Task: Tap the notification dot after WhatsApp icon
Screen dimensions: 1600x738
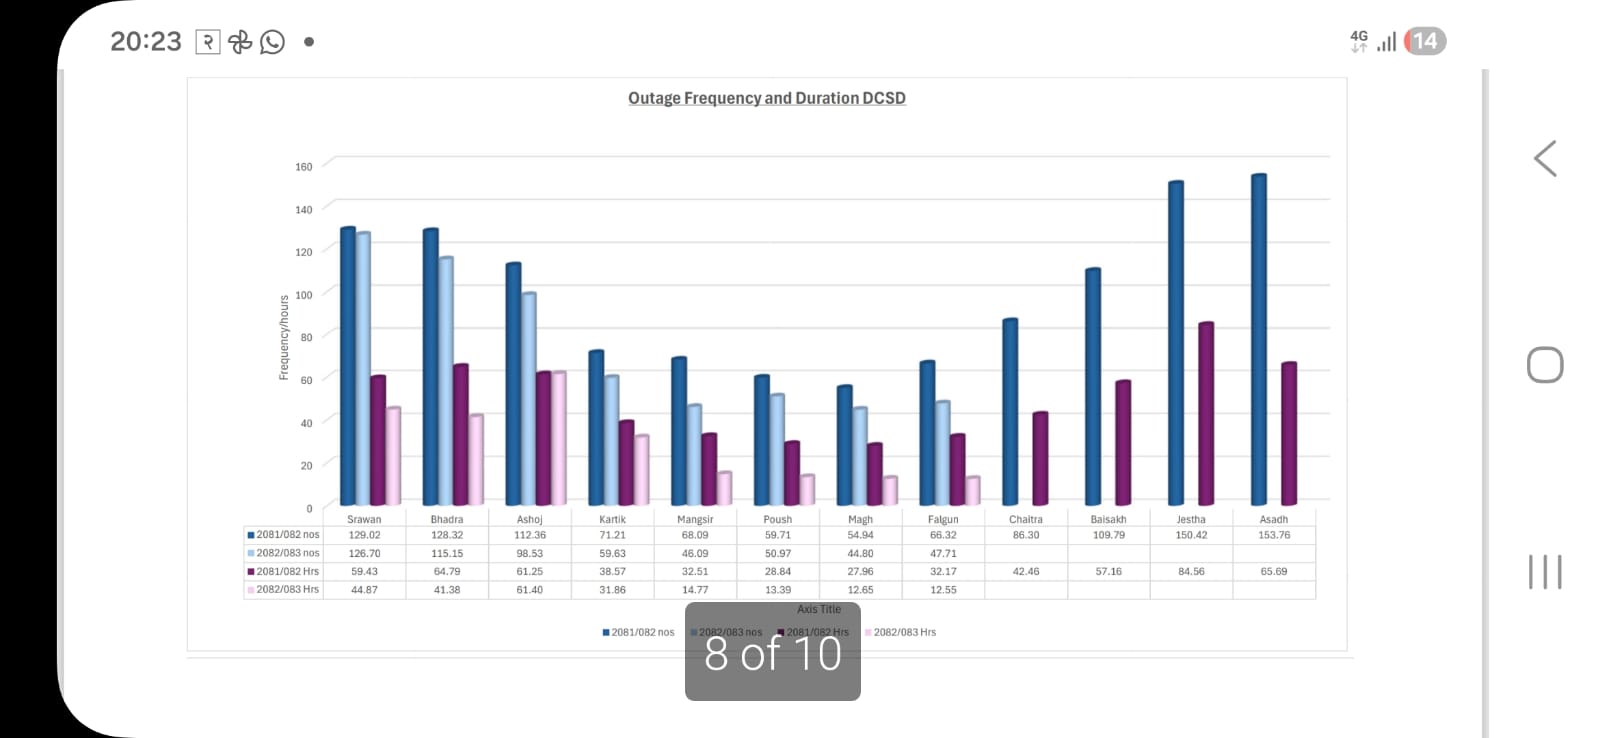Action: coord(309,42)
